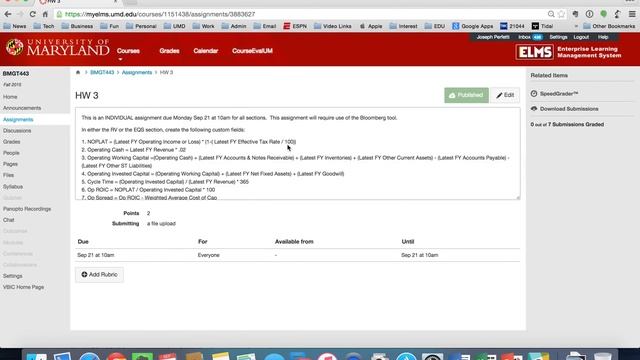Click the address bar URL
Image resolution: width=640 pixels, height=360 pixels.
pyautogui.click(x=160, y=14)
